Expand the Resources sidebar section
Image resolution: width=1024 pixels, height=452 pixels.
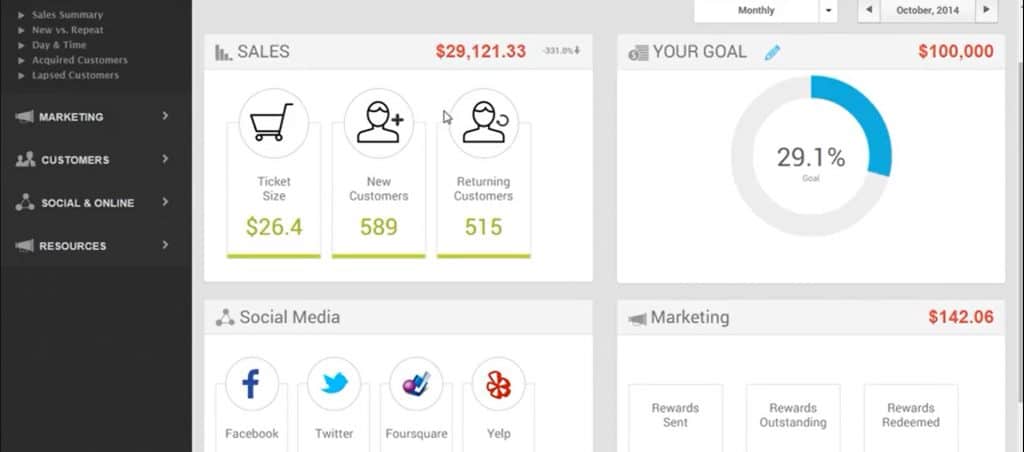point(91,246)
